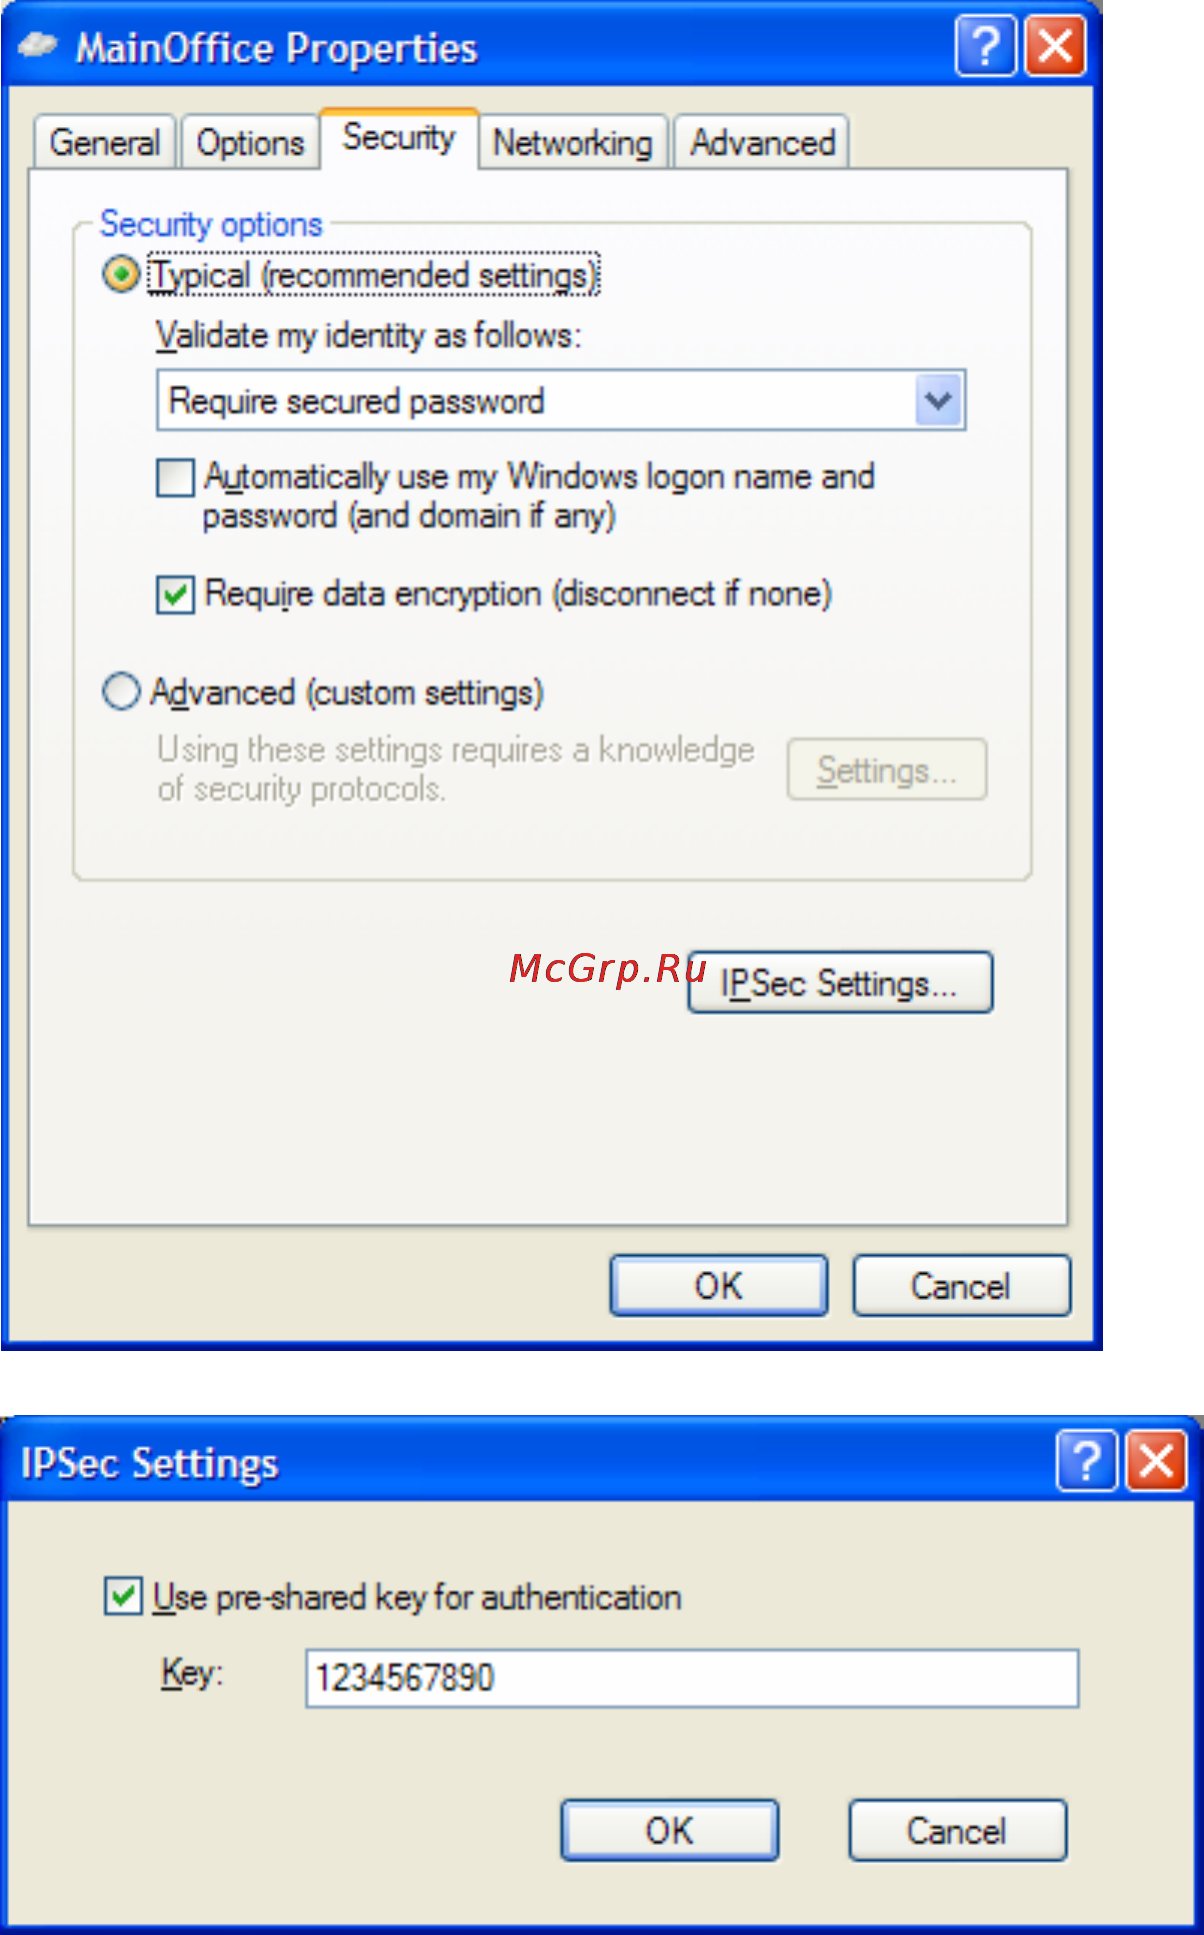The height and width of the screenshot is (1935, 1204).
Task: Select Advanced (custom settings) radio button
Action: coord(121,691)
